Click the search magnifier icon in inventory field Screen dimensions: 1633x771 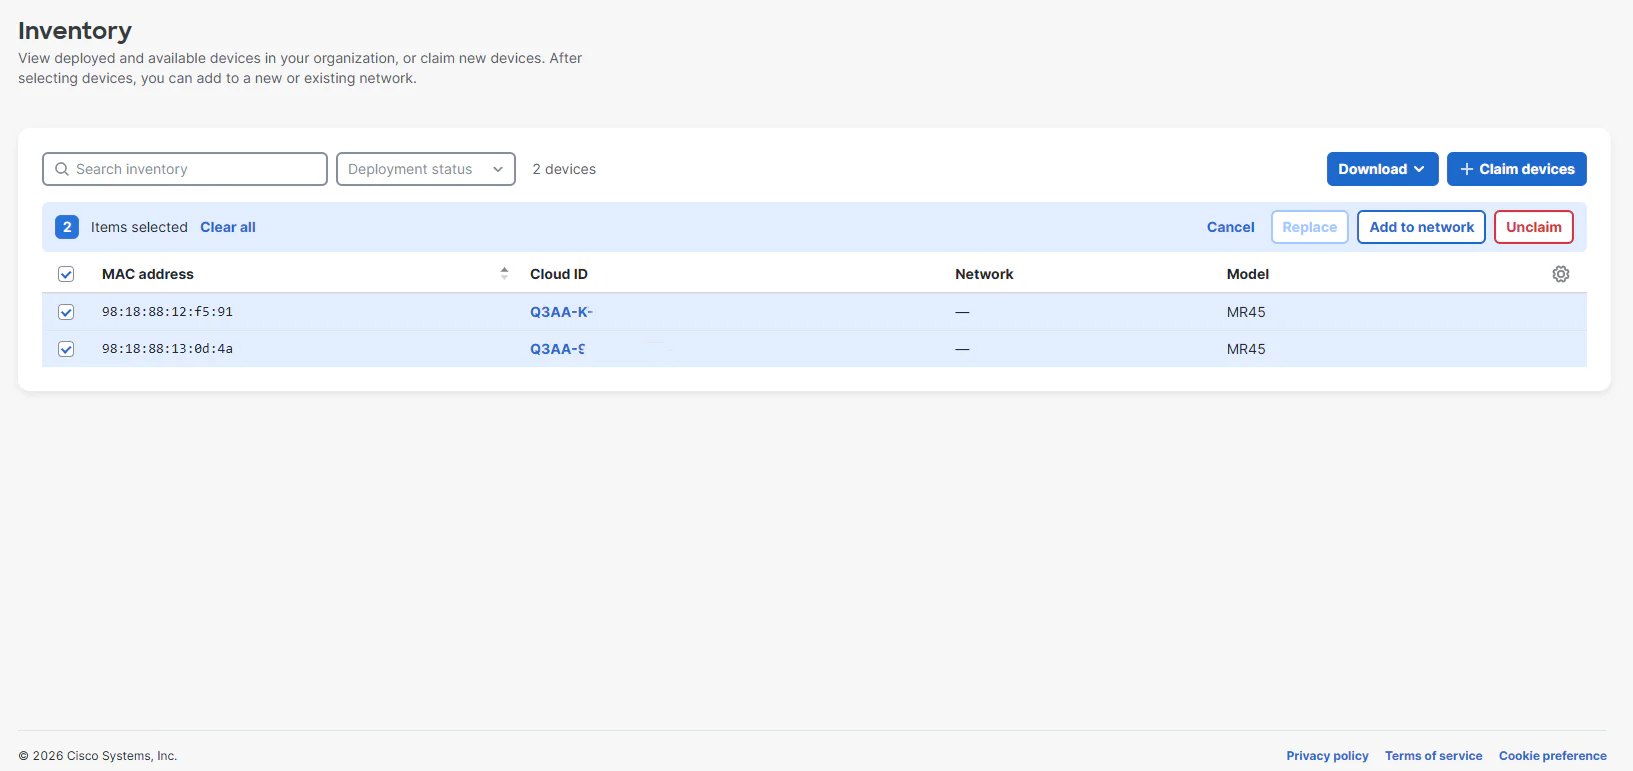pos(62,169)
